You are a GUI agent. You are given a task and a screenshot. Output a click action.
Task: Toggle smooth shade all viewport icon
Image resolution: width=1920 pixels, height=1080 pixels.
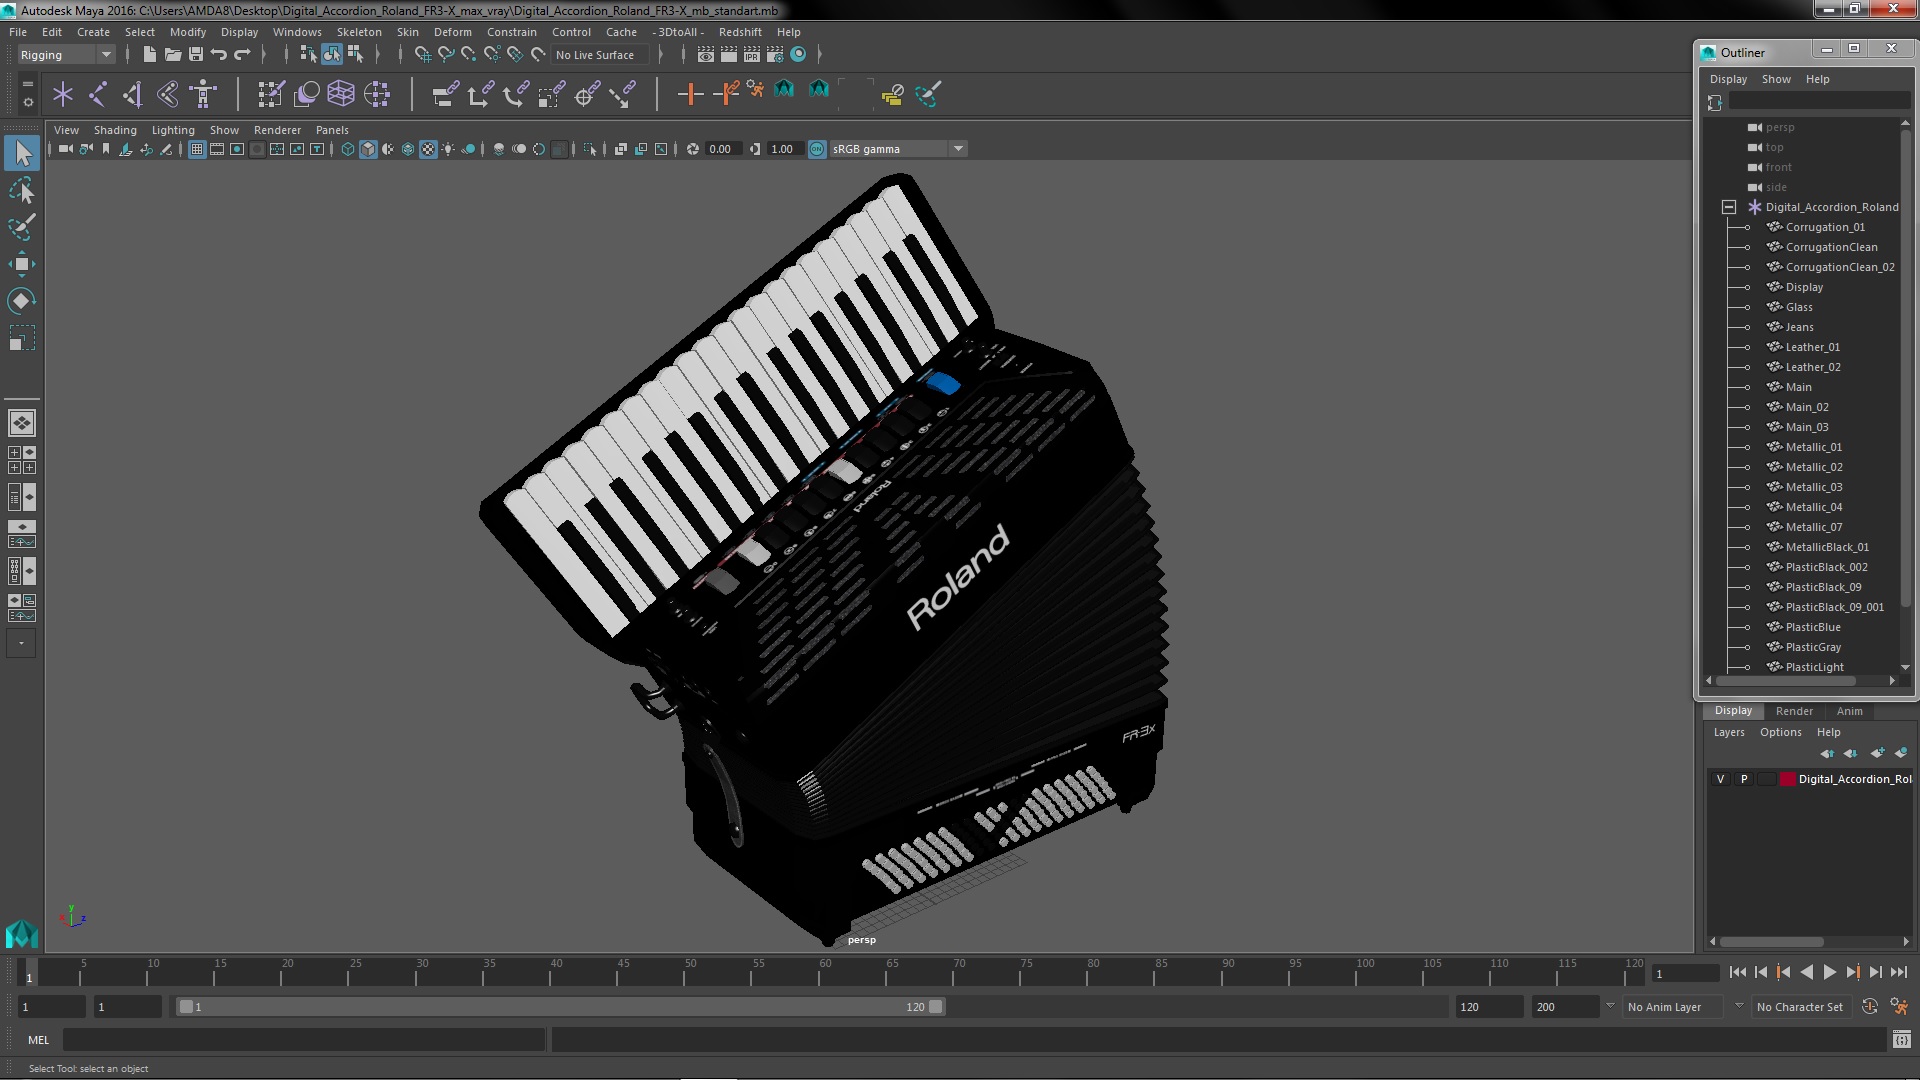(368, 149)
